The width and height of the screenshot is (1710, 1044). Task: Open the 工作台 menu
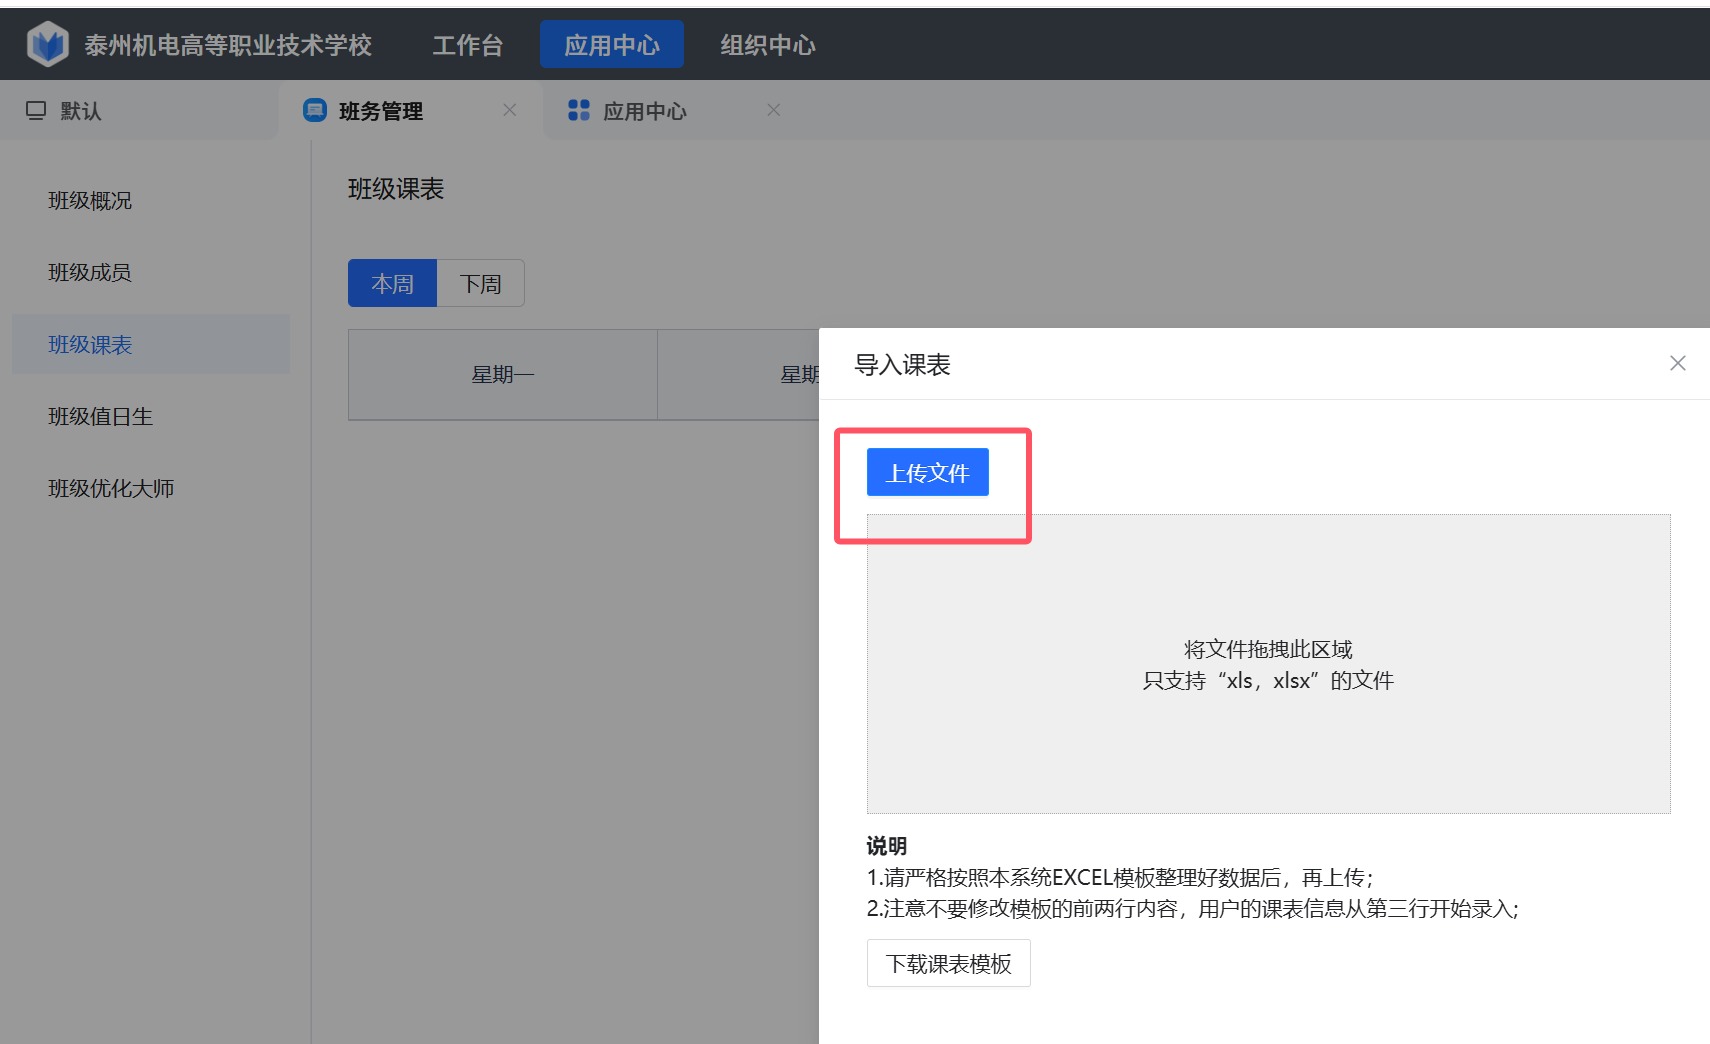[466, 44]
